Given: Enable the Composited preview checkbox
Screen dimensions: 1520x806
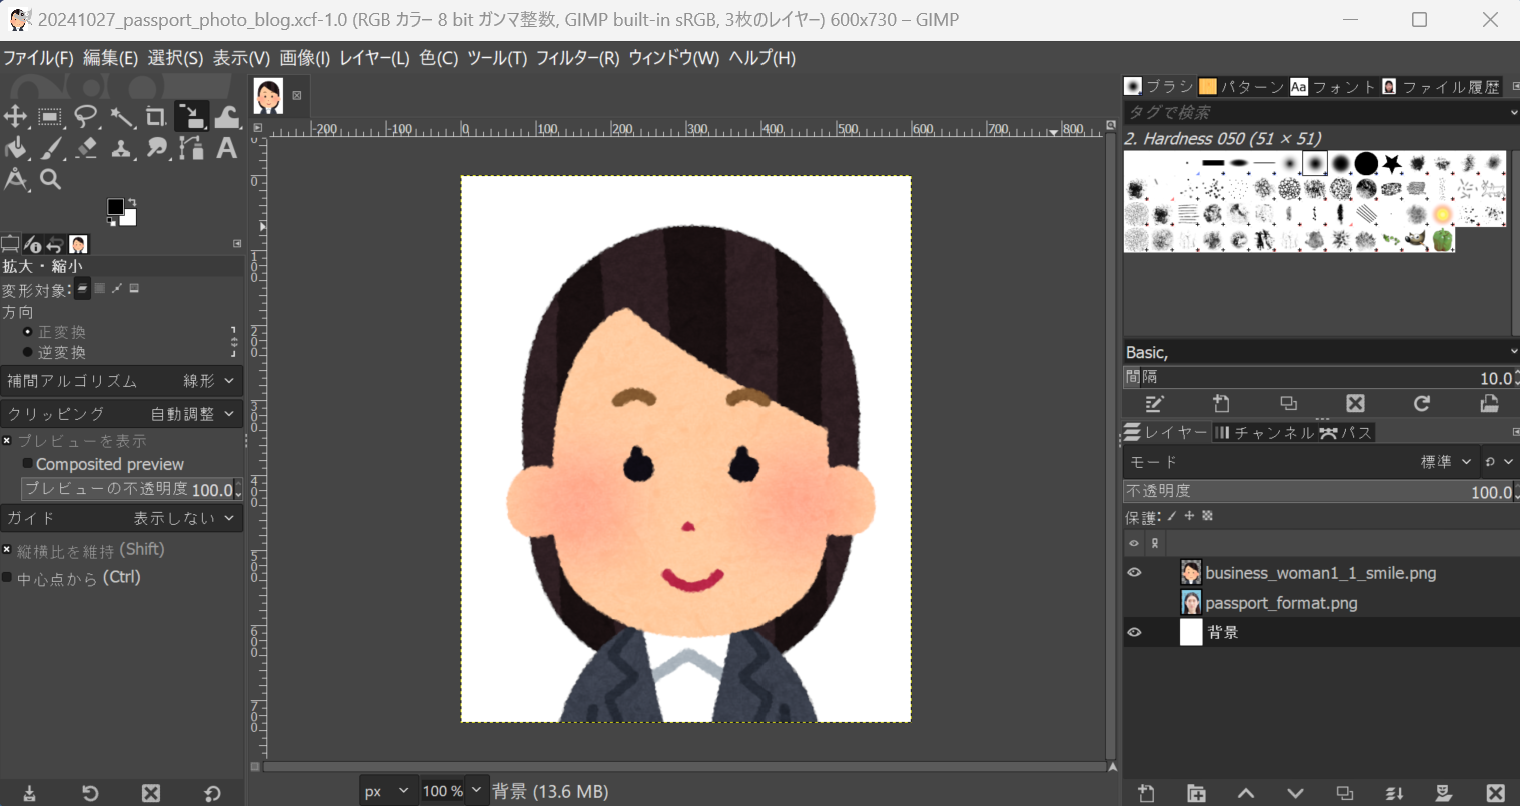Looking at the screenshot, I should pyautogui.click(x=28, y=464).
